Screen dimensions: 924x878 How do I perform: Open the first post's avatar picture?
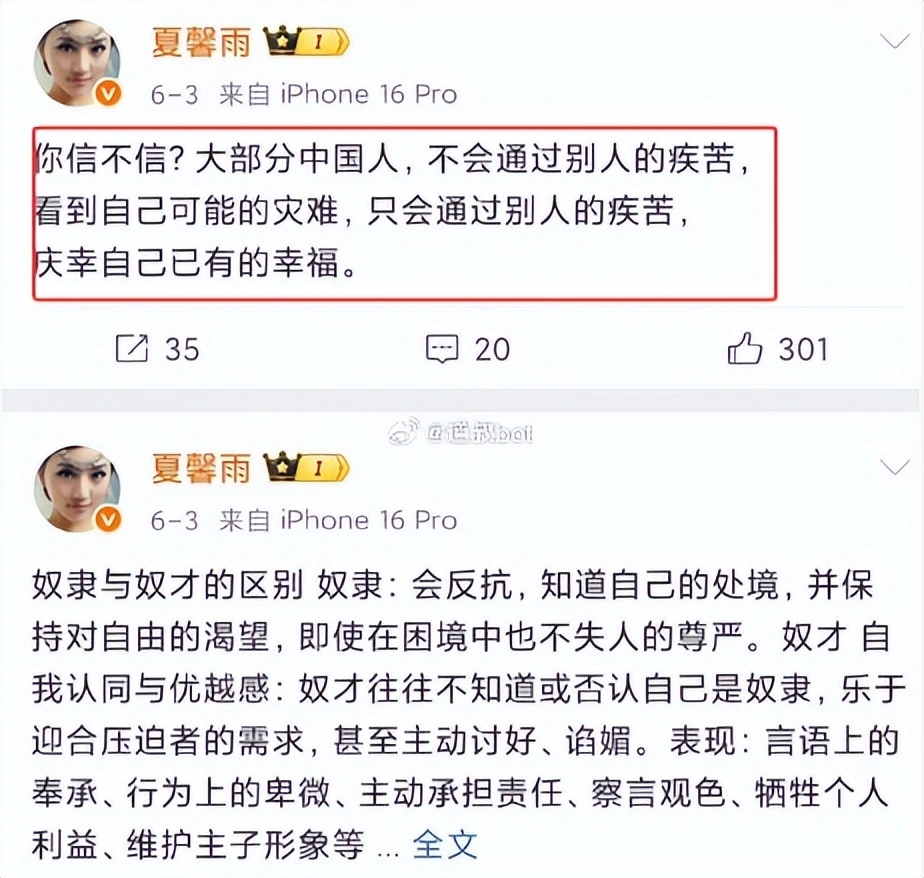(77, 62)
